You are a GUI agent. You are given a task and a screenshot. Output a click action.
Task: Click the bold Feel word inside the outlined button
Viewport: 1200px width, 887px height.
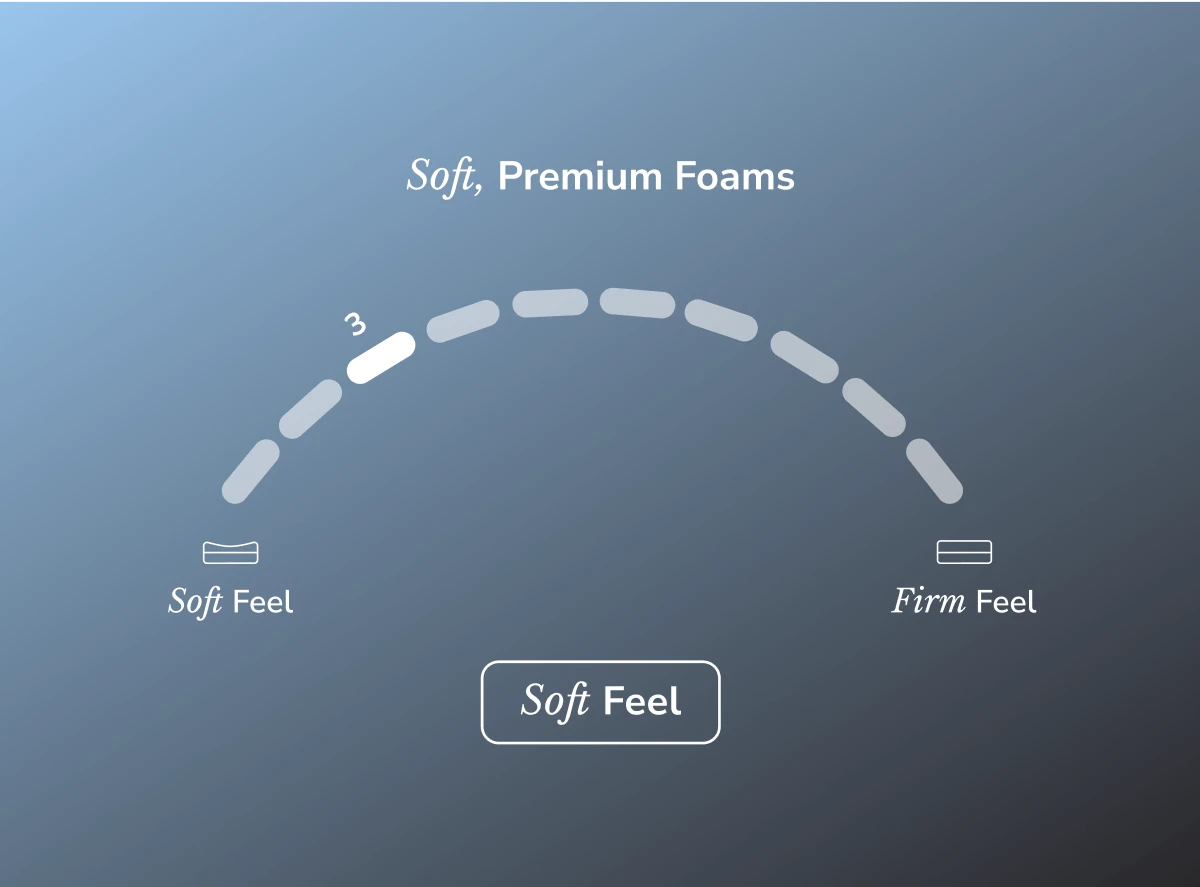click(642, 702)
